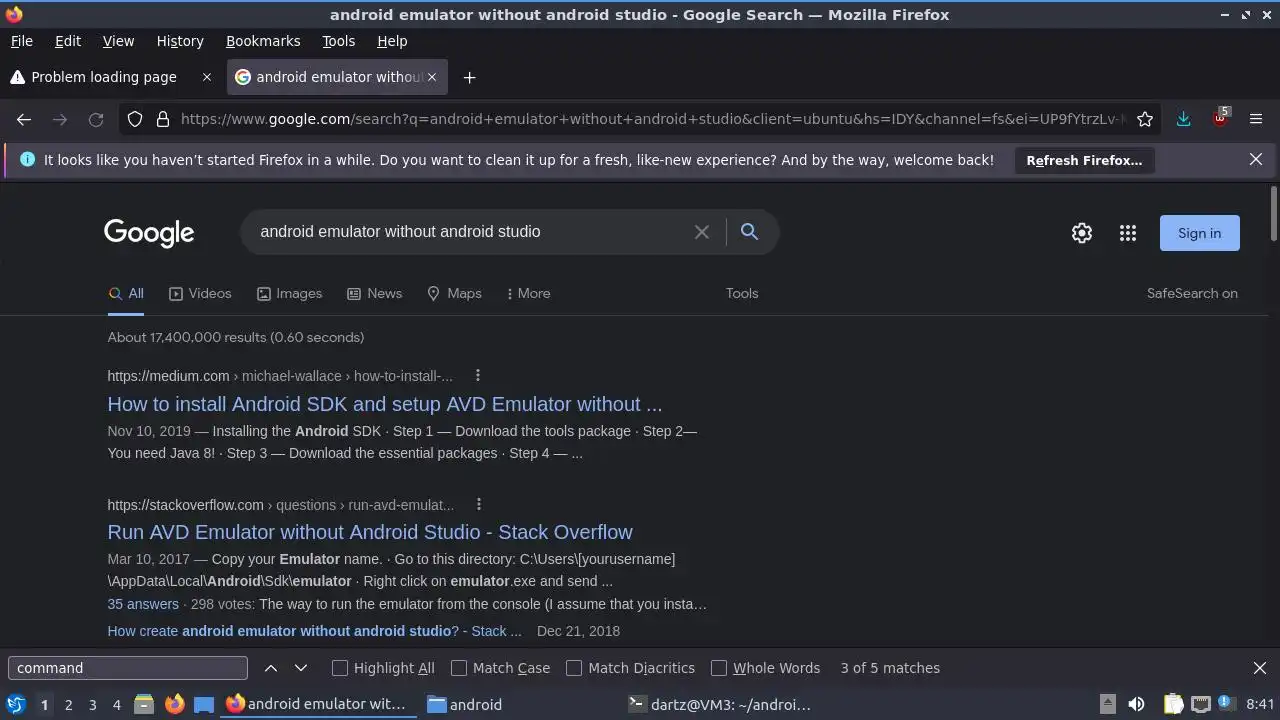Image resolution: width=1280 pixels, height=720 pixels.
Task: Click the URL address bar
Action: 650,119
